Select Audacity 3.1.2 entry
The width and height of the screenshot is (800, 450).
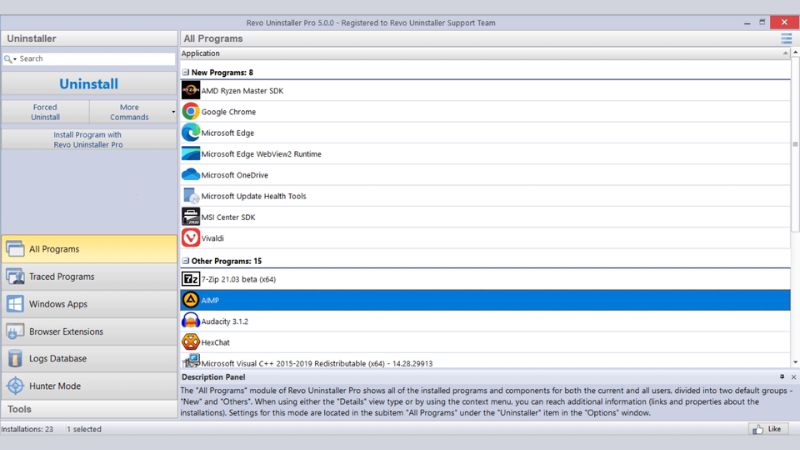point(224,321)
